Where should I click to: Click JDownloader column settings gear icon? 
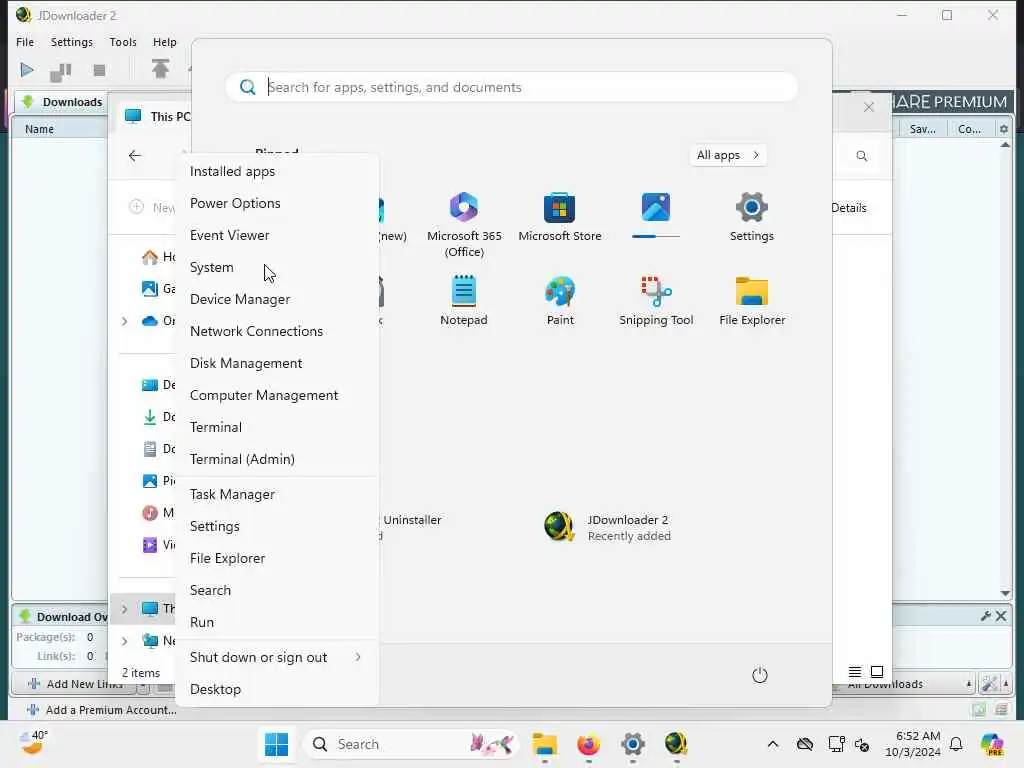click(x=1004, y=129)
